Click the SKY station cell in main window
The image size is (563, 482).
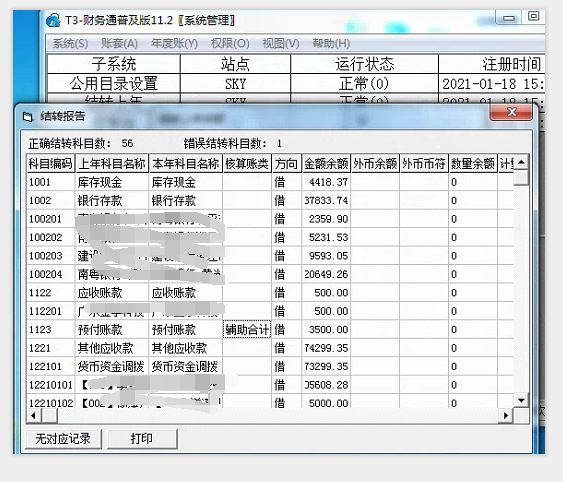(x=236, y=84)
